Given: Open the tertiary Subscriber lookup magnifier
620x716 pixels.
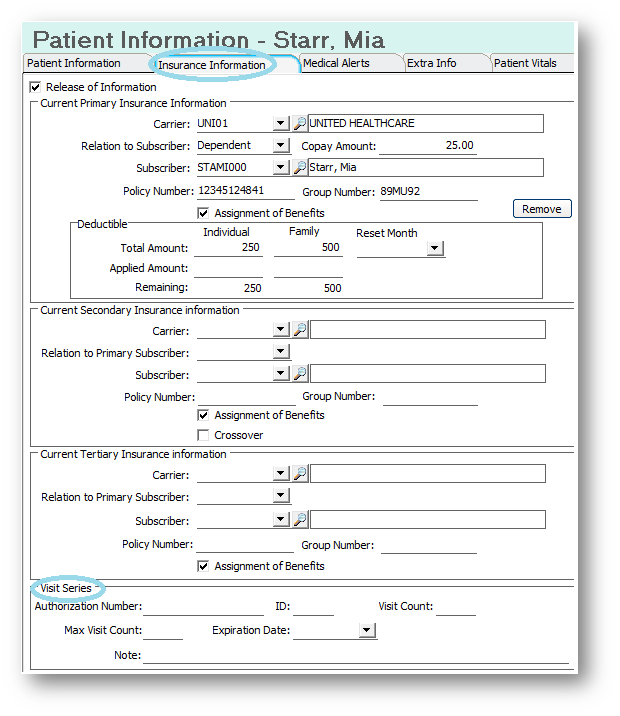Looking at the screenshot, I should click(300, 519).
